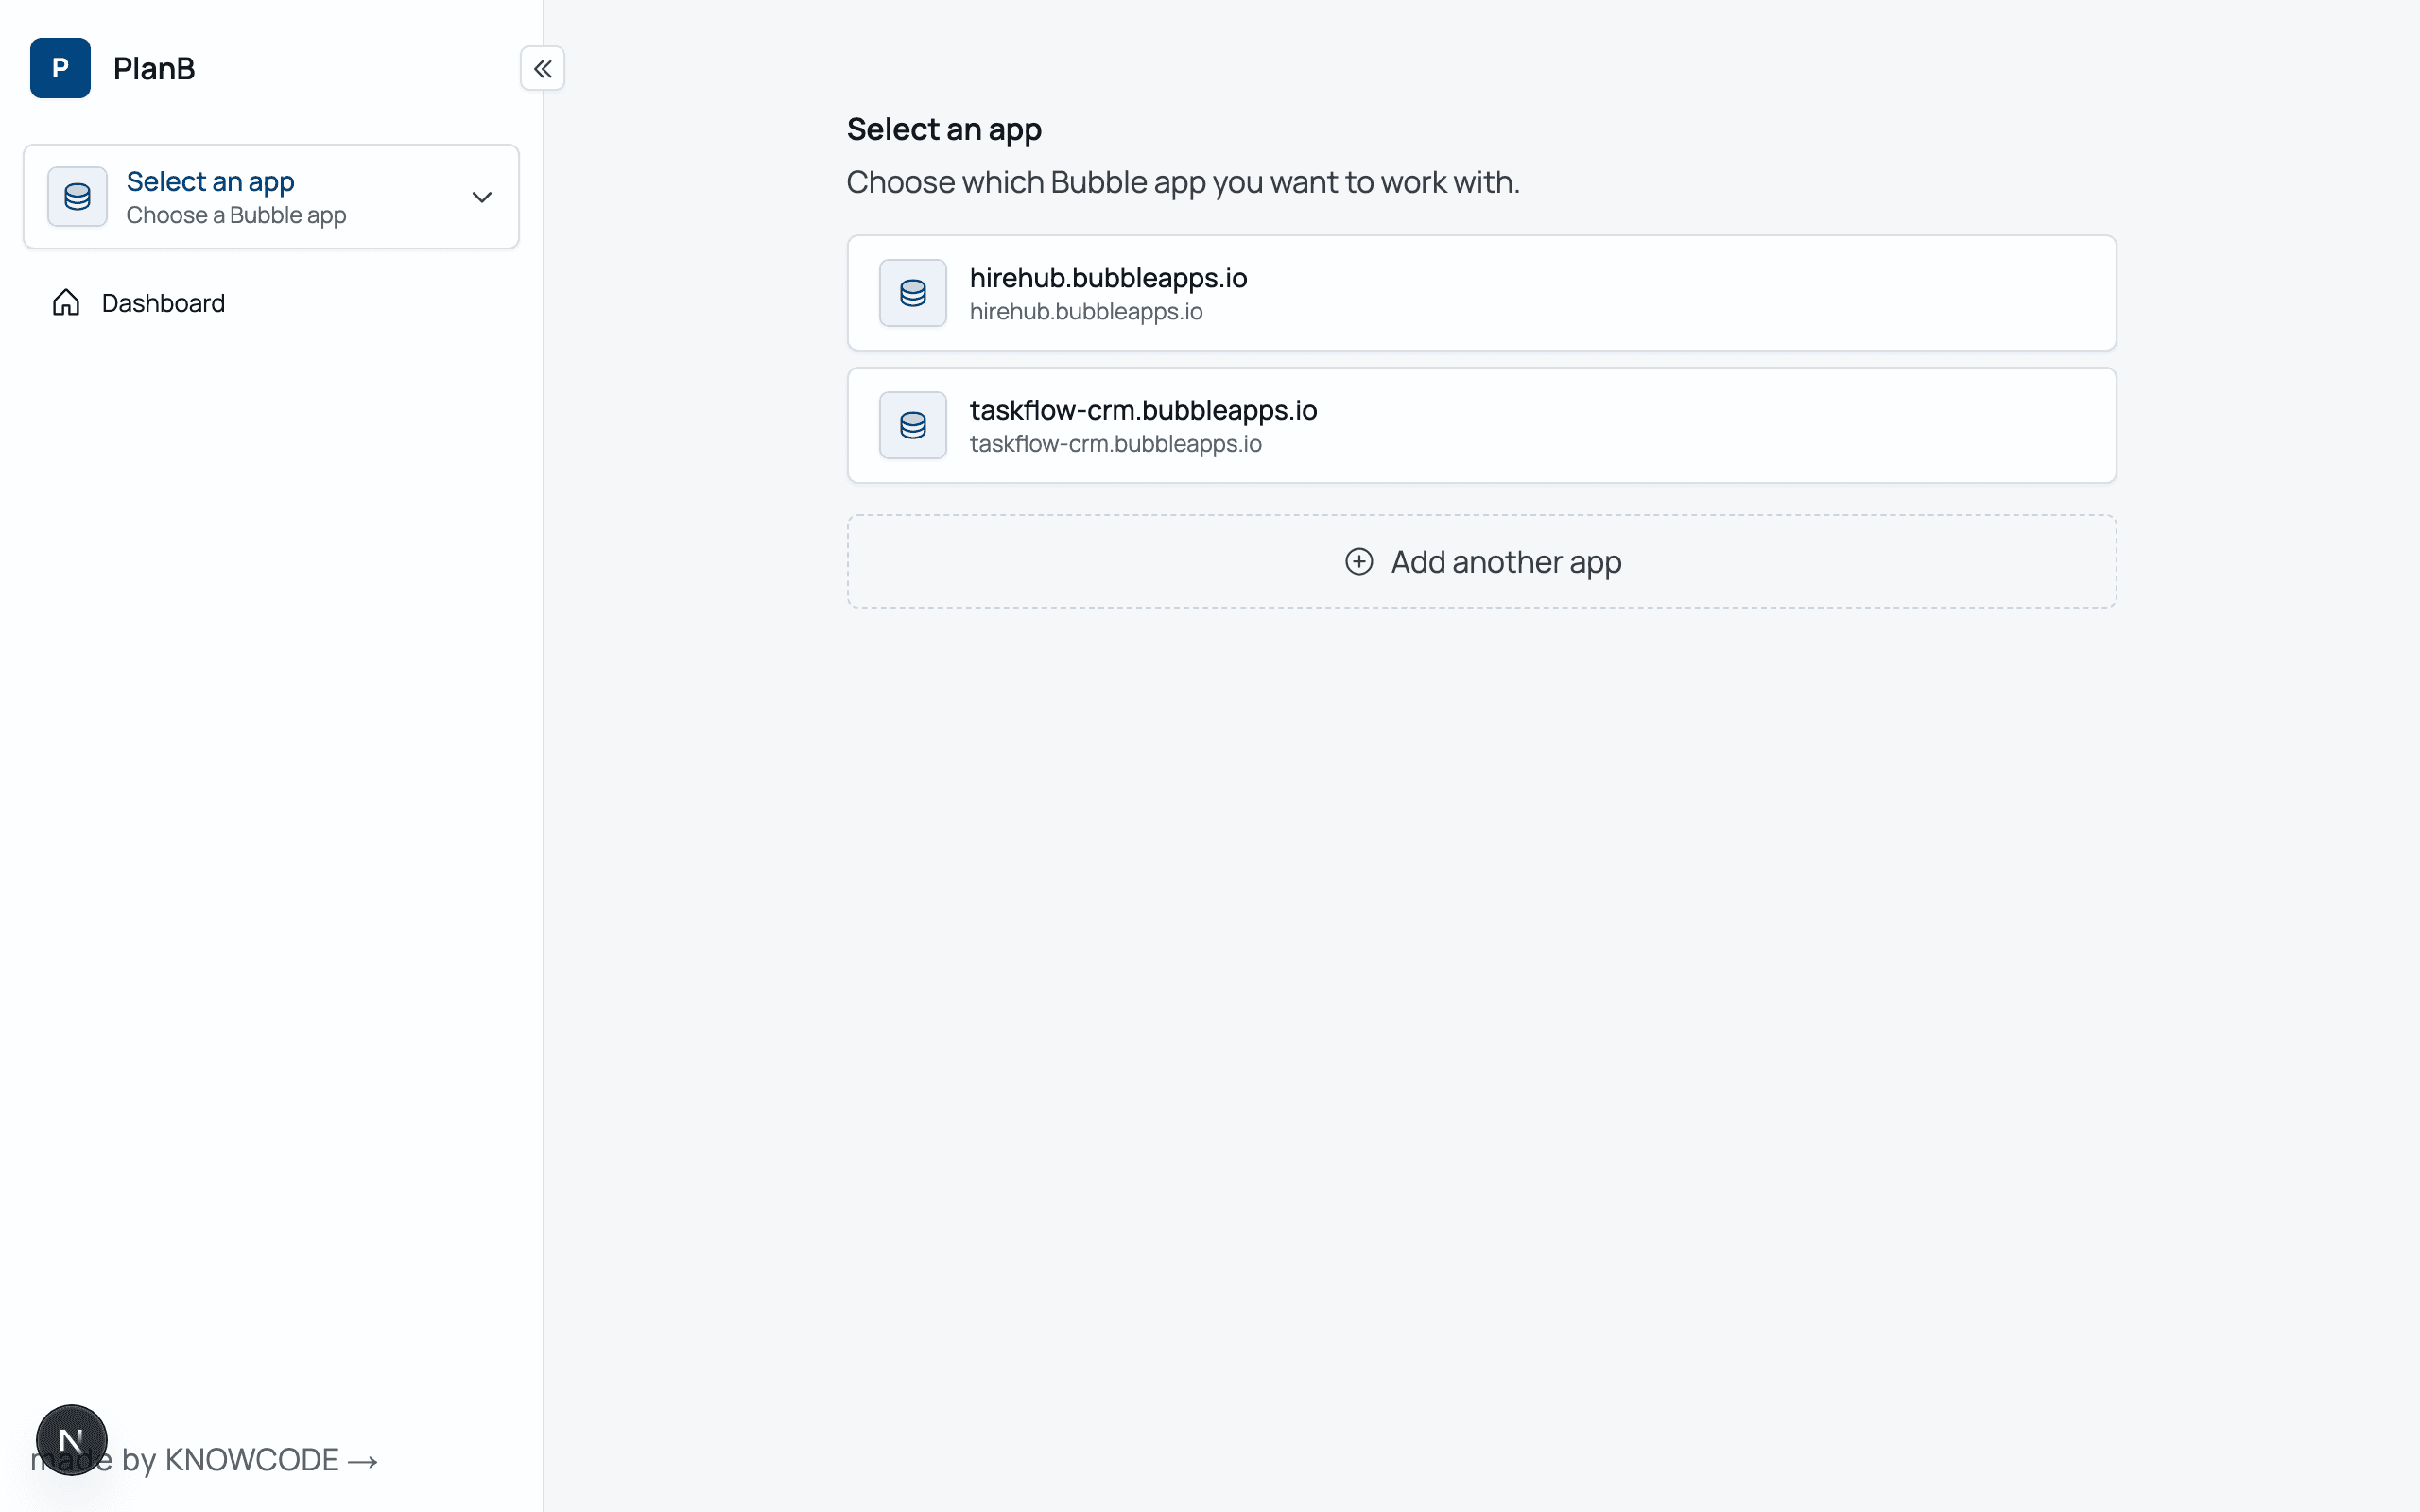Click the PlanB brand name
2420x1512 pixels.
click(x=154, y=68)
